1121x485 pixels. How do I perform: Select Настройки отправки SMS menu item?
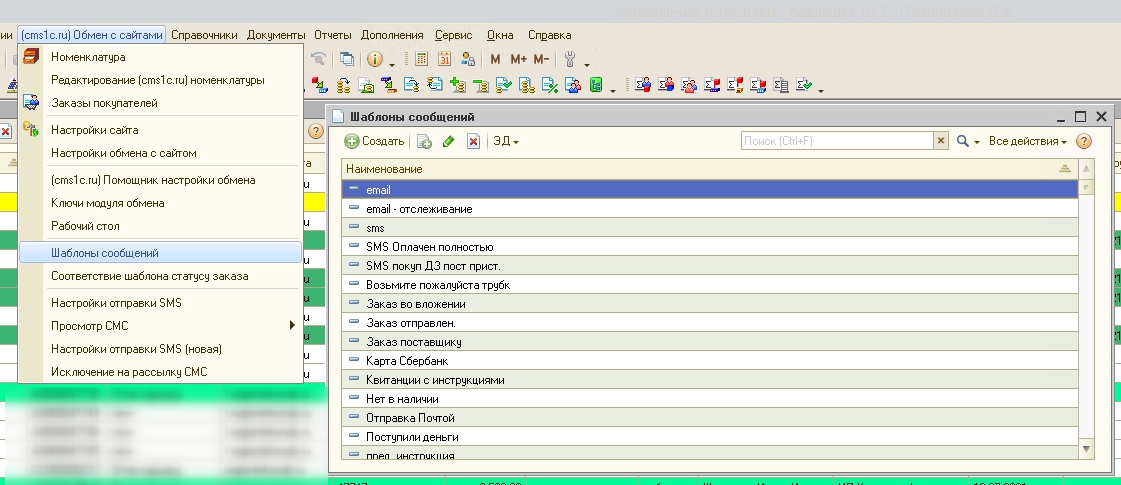pos(116,302)
